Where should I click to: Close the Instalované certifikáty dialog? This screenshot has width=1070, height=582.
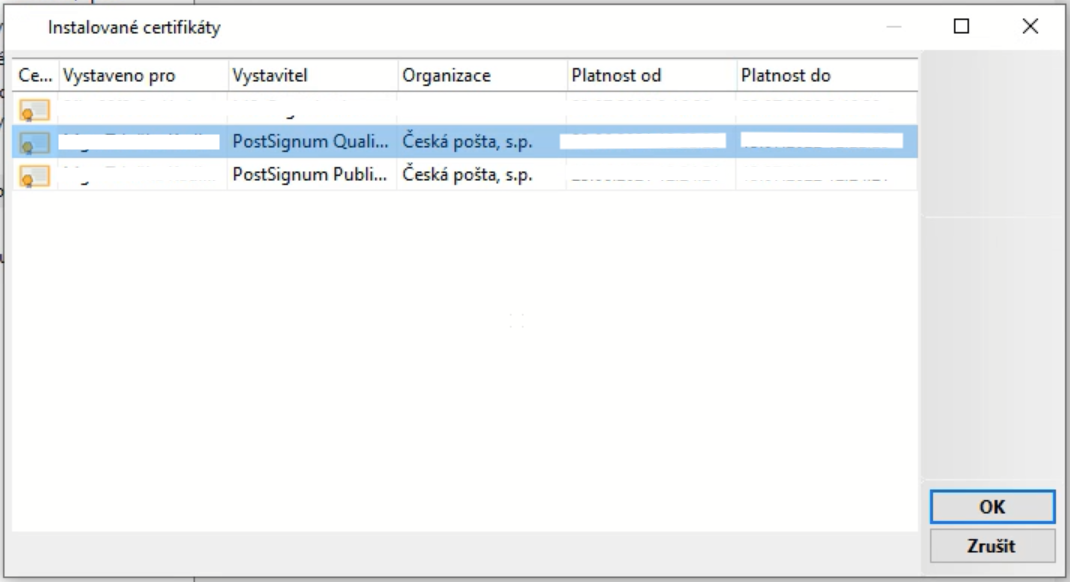[1030, 27]
